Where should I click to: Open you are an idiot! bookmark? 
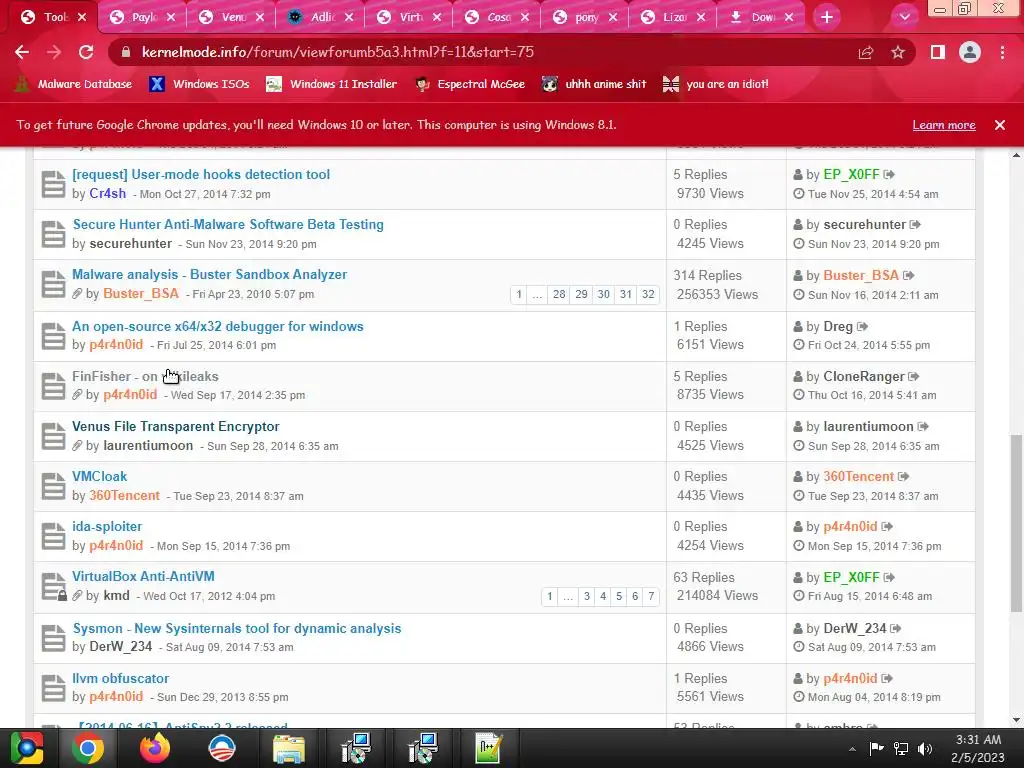(715, 84)
